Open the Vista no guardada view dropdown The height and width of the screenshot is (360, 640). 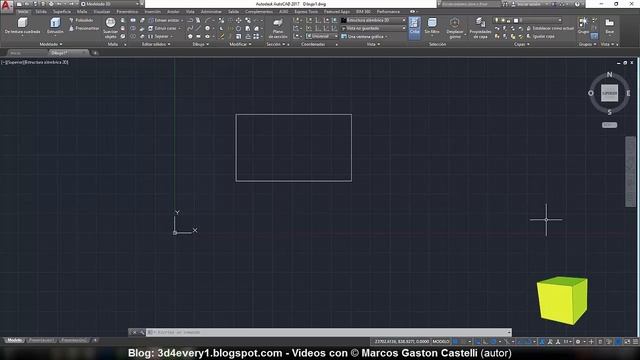pyautogui.click(x=373, y=28)
